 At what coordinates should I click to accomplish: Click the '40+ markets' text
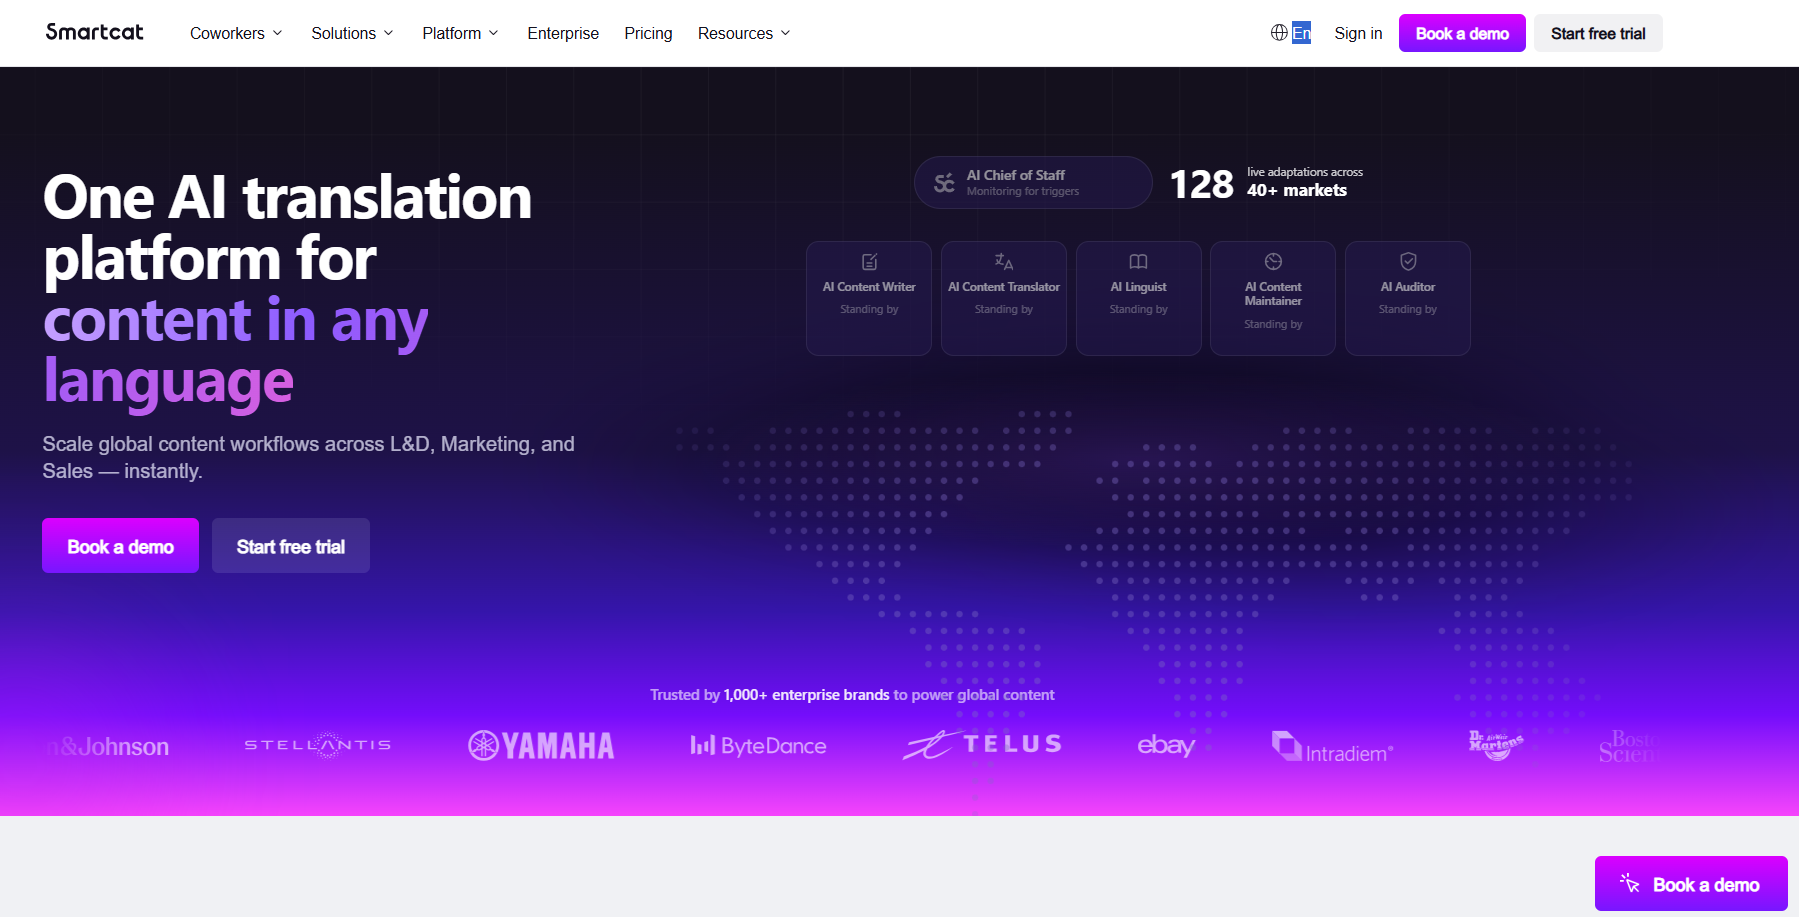(1297, 190)
